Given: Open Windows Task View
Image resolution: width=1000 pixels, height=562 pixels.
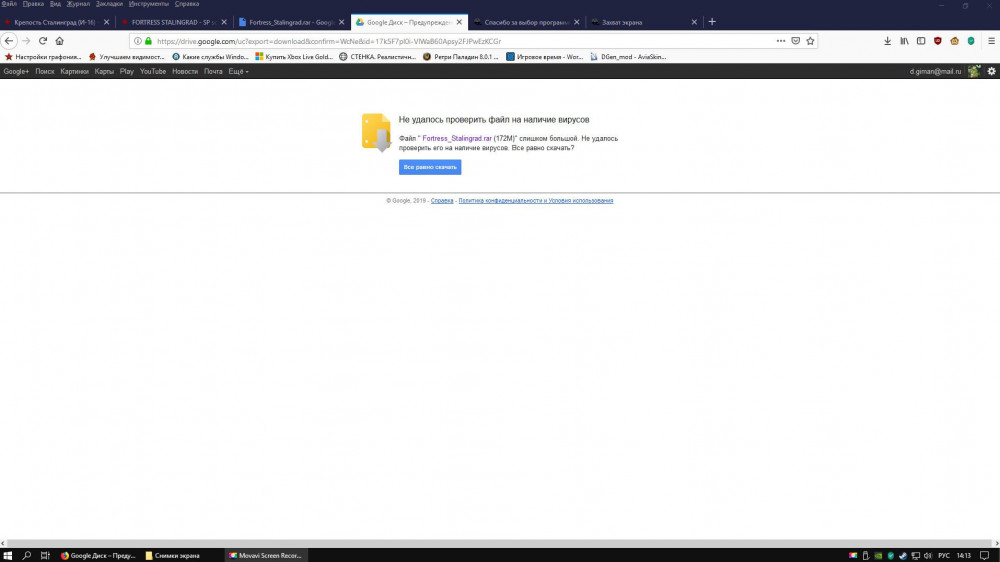Looking at the screenshot, I should [45, 556].
